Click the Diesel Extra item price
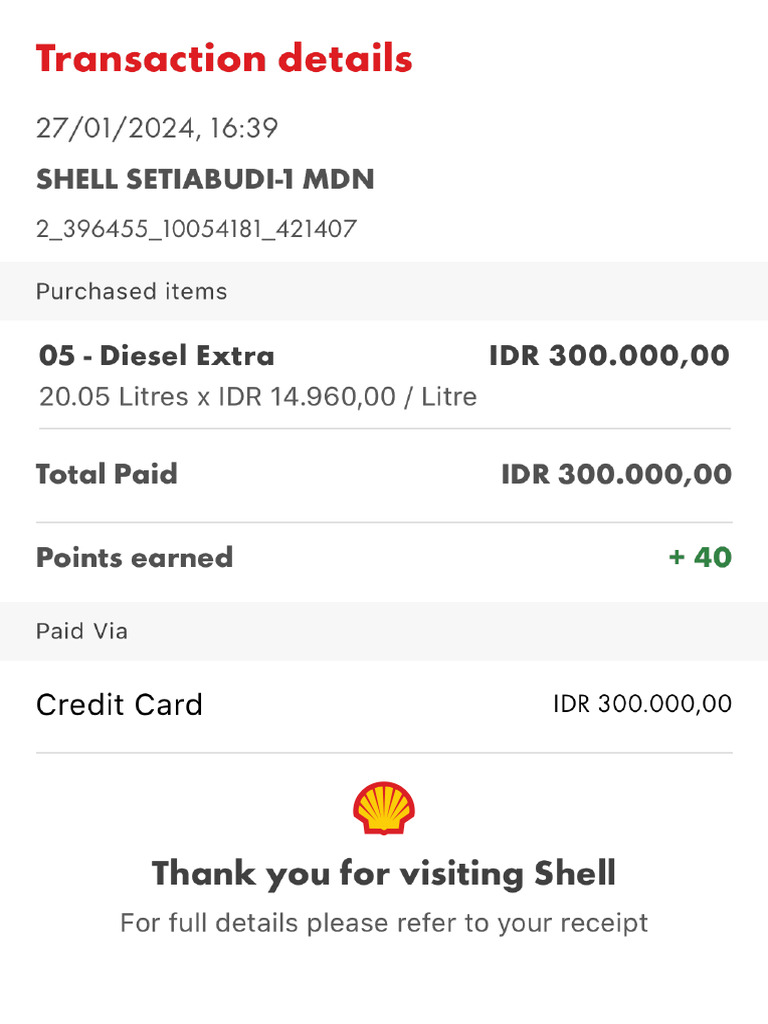Viewport: 768px width, 1024px height. pos(609,355)
